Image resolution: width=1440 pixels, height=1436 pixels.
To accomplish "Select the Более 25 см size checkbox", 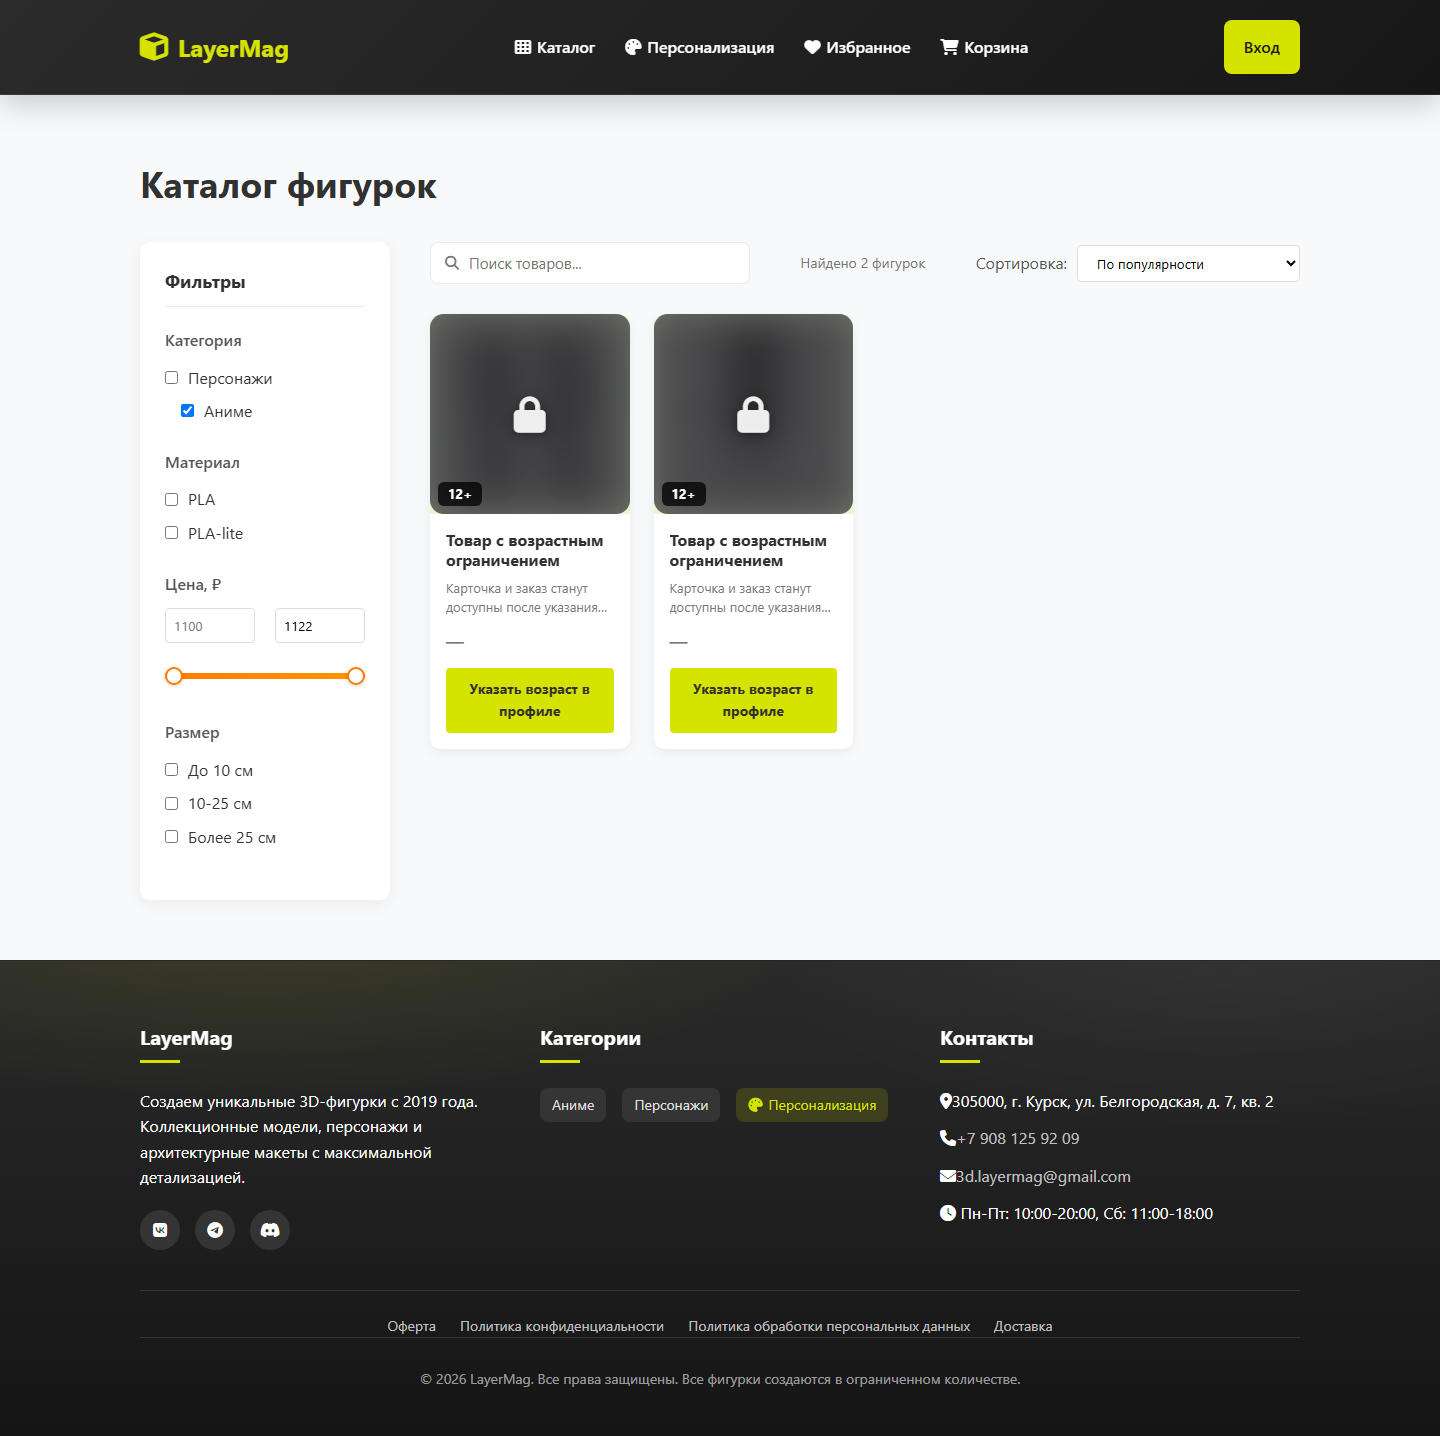I will [171, 837].
